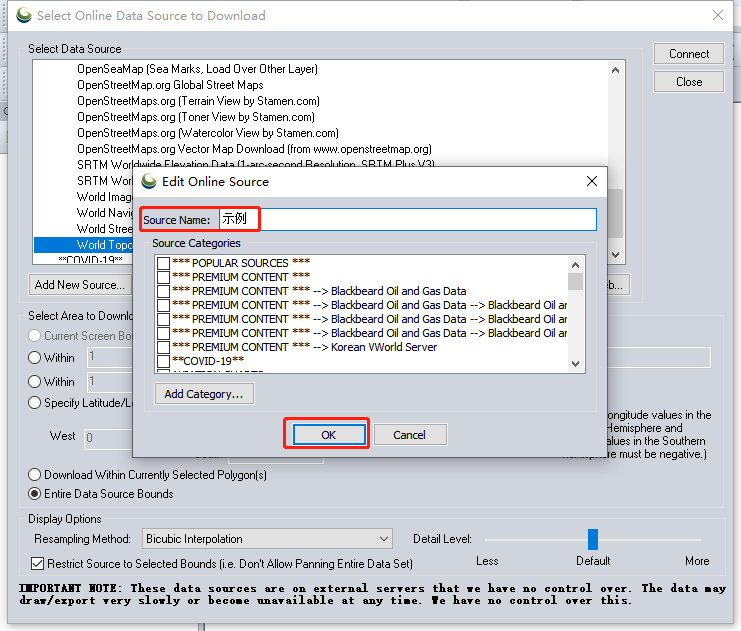
Task: Open the Resampling Method dropdown
Action: (x=267, y=539)
